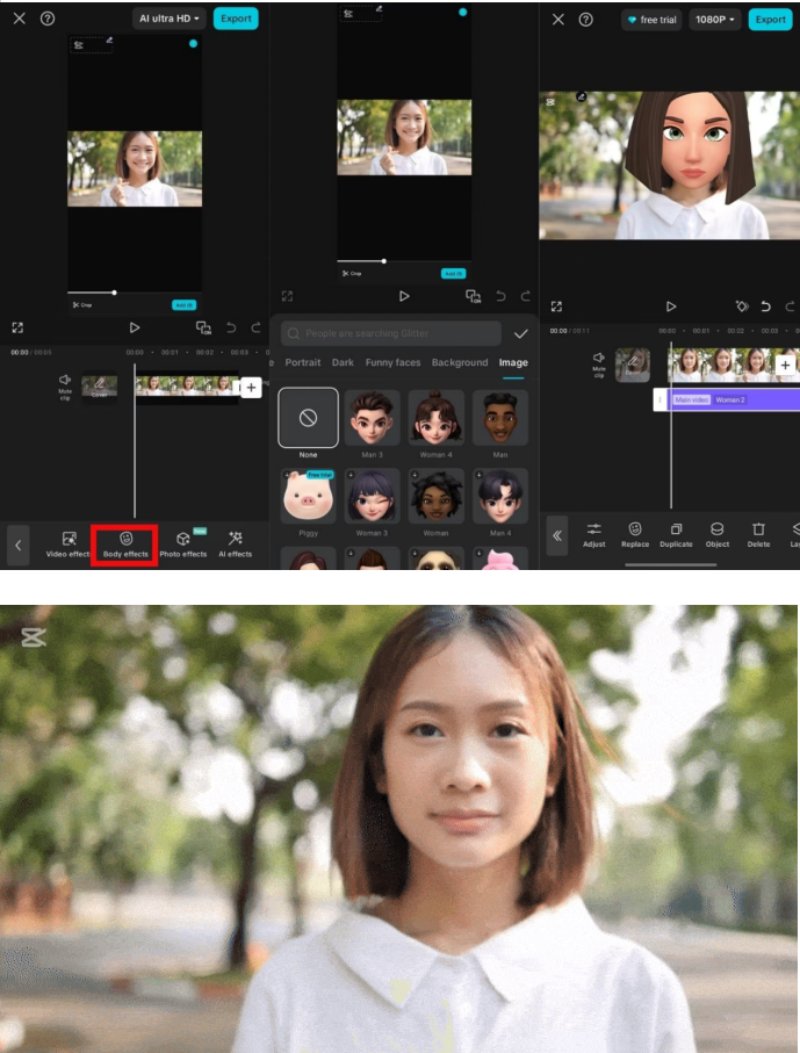Collapse the toolbar with the double-chevron button

558,535
